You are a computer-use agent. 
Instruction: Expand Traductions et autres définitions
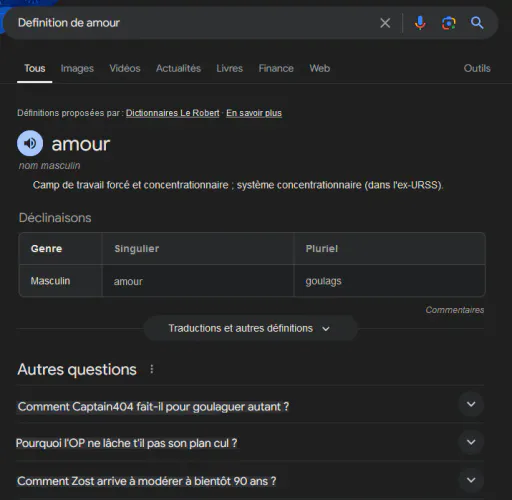click(250, 328)
